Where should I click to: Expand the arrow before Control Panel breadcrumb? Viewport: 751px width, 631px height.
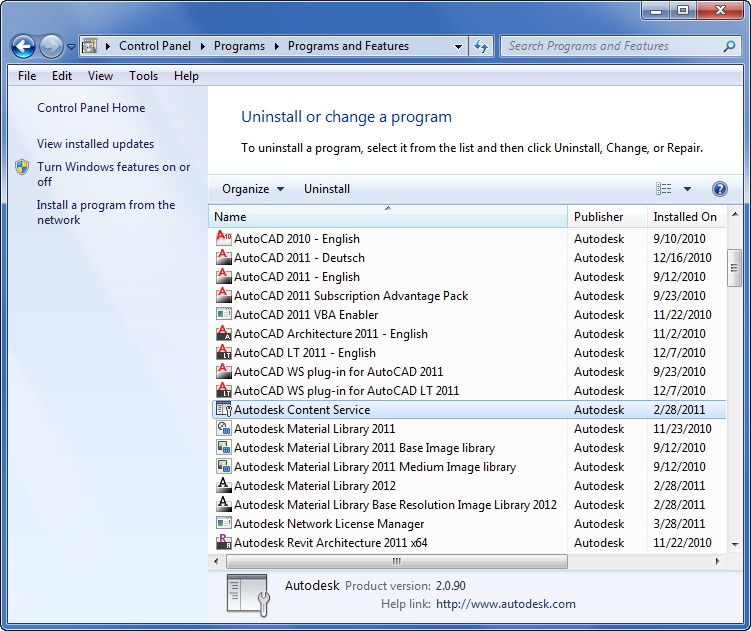[x=107, y=46]
